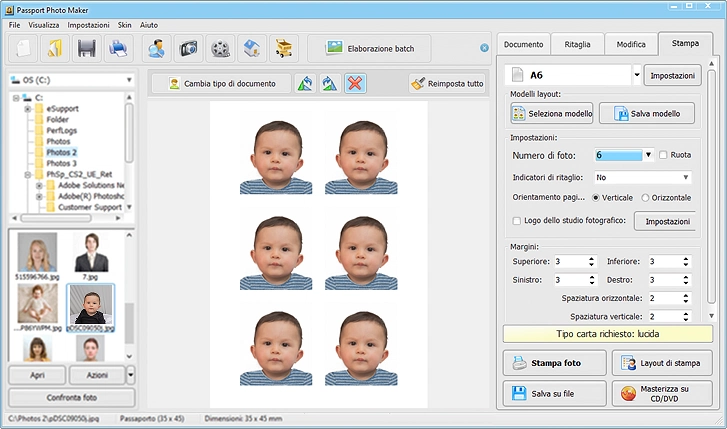Click the Superiore margin stepper
727x429 pixels.
[591, 262]
